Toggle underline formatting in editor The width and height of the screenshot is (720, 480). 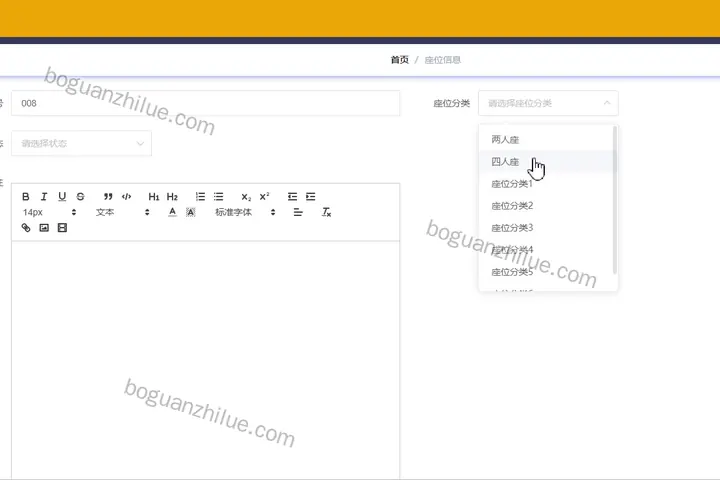(62, 197)
